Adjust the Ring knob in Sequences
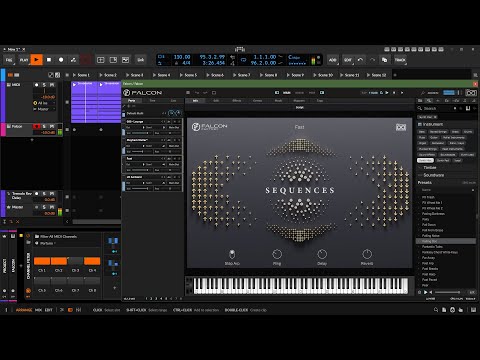The width and height of the screenshot is (480, 360). tap(277, 254)
